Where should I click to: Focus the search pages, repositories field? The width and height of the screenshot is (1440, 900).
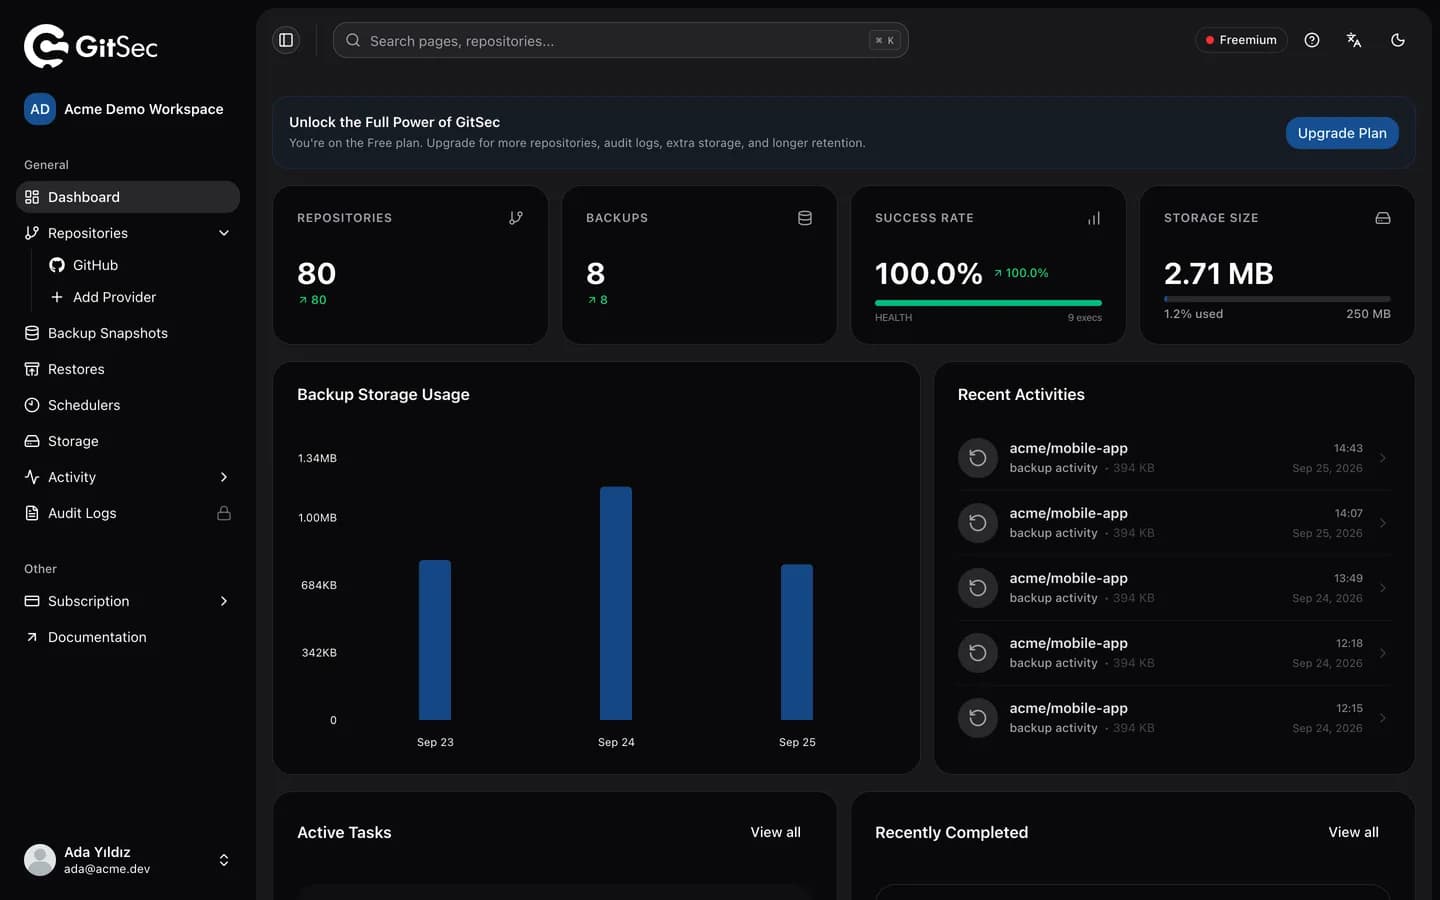point(620,40)
